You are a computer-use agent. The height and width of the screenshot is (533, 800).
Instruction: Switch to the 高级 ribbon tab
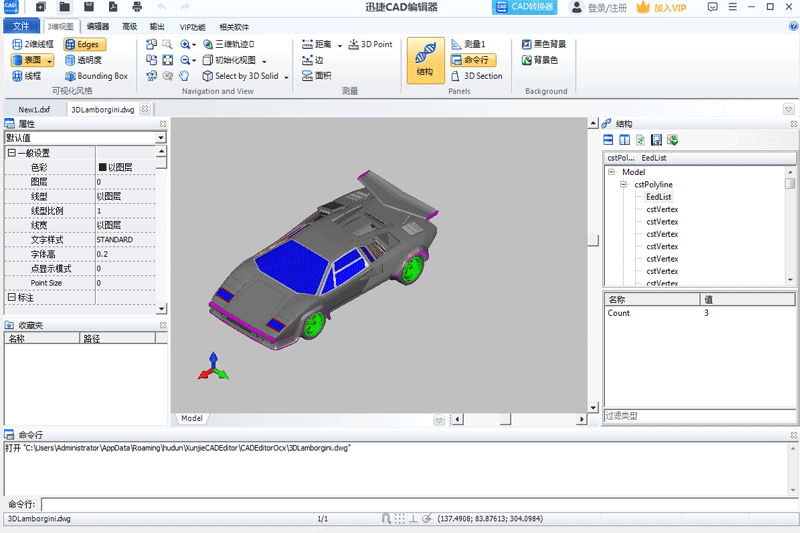[130, 27]
